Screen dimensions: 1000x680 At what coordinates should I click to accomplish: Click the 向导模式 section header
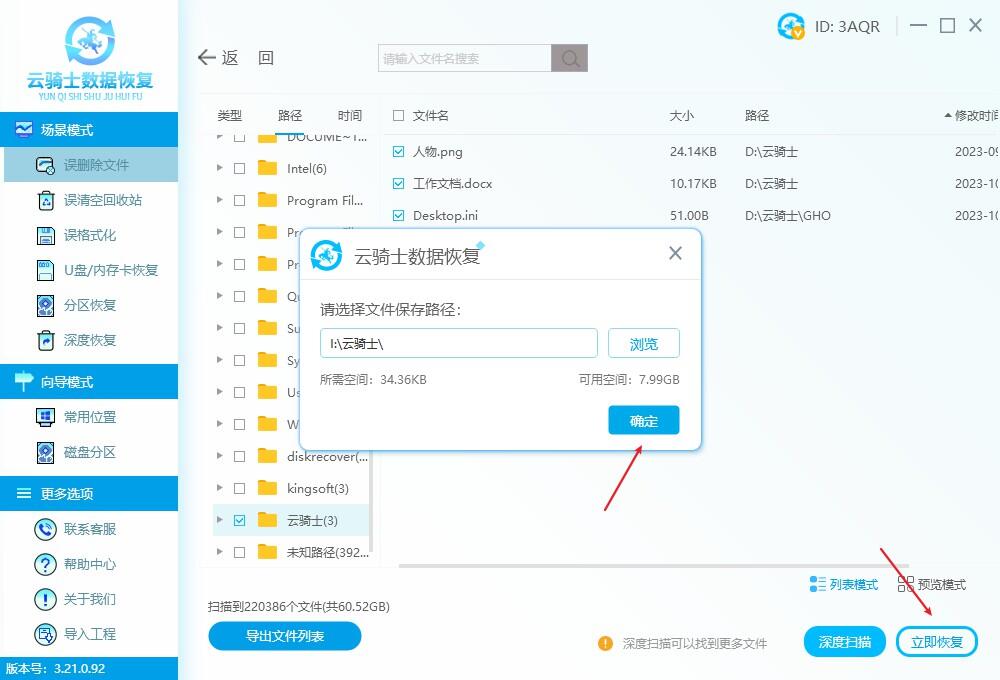(89, 381)
